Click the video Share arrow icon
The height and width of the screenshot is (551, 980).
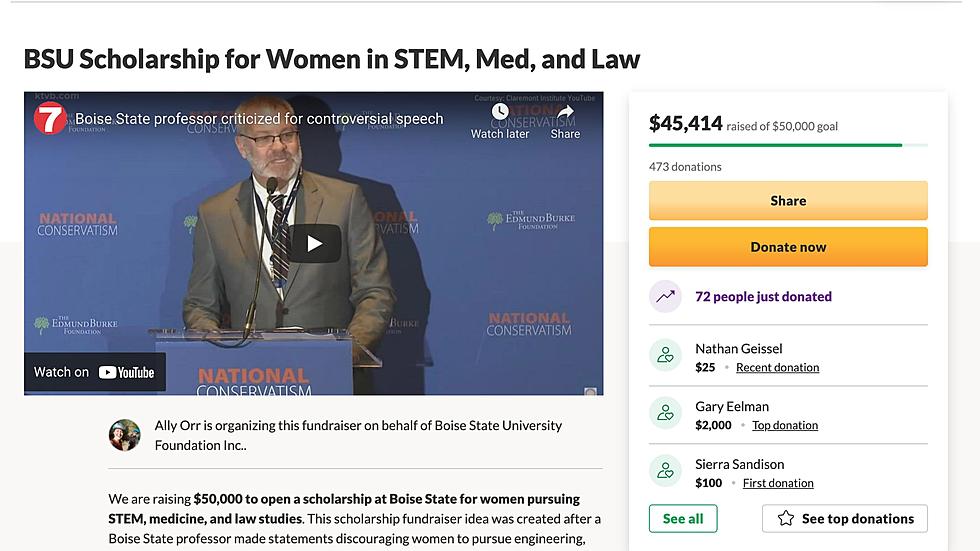click(565, 112)
